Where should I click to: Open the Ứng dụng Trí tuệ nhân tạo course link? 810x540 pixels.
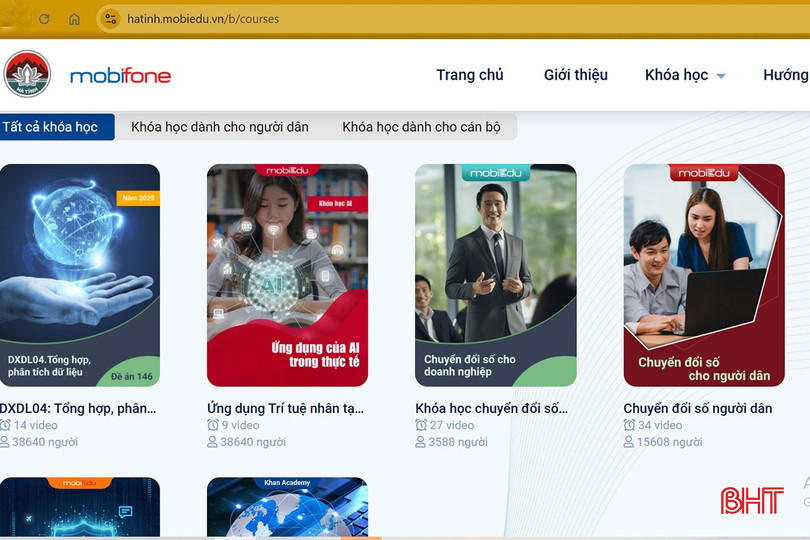285,408
